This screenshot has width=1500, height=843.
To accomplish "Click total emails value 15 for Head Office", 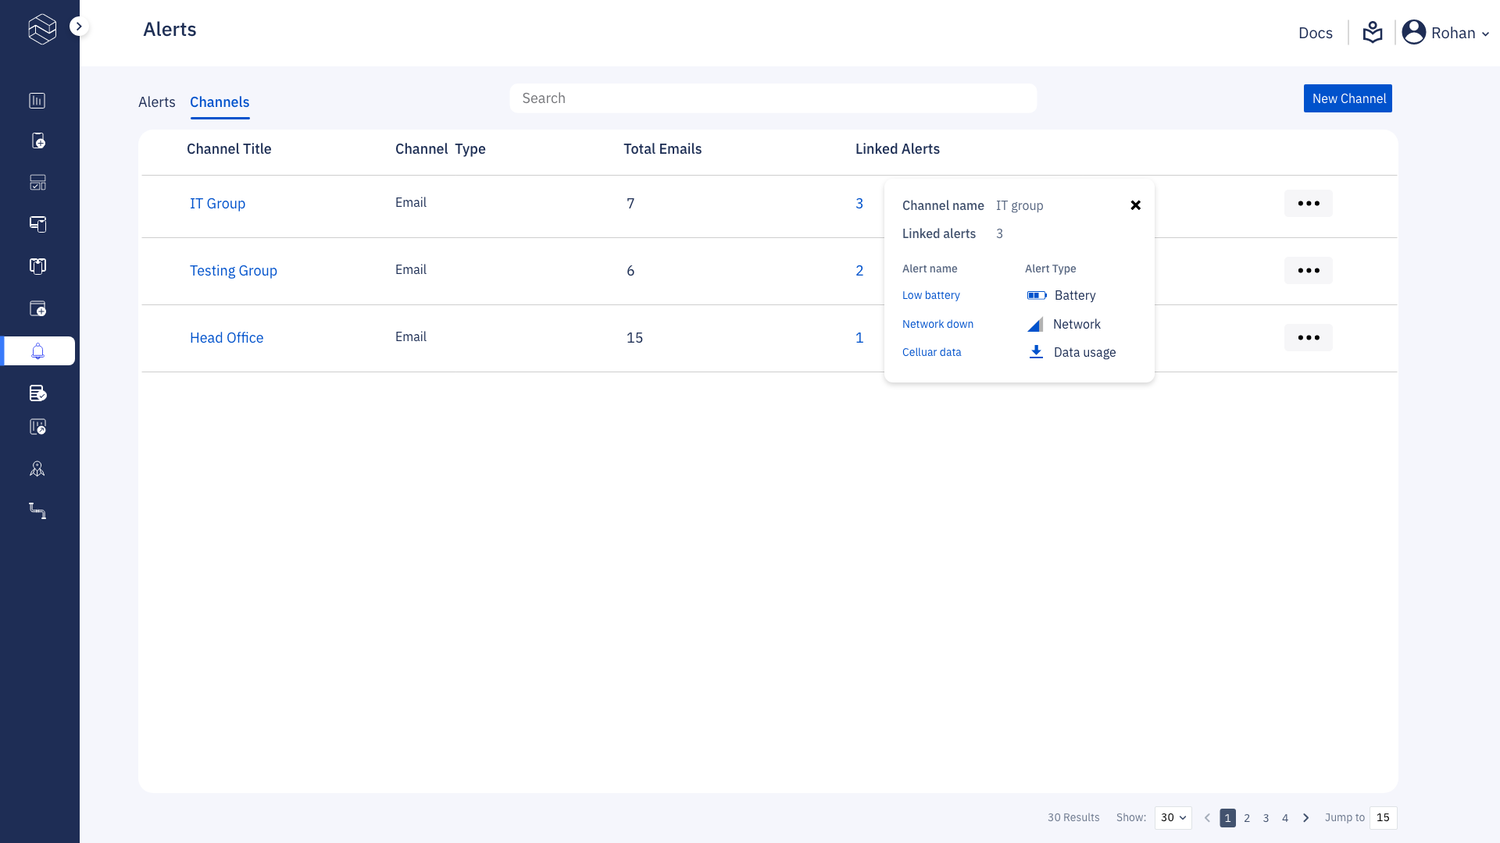I will coord(635,338).
